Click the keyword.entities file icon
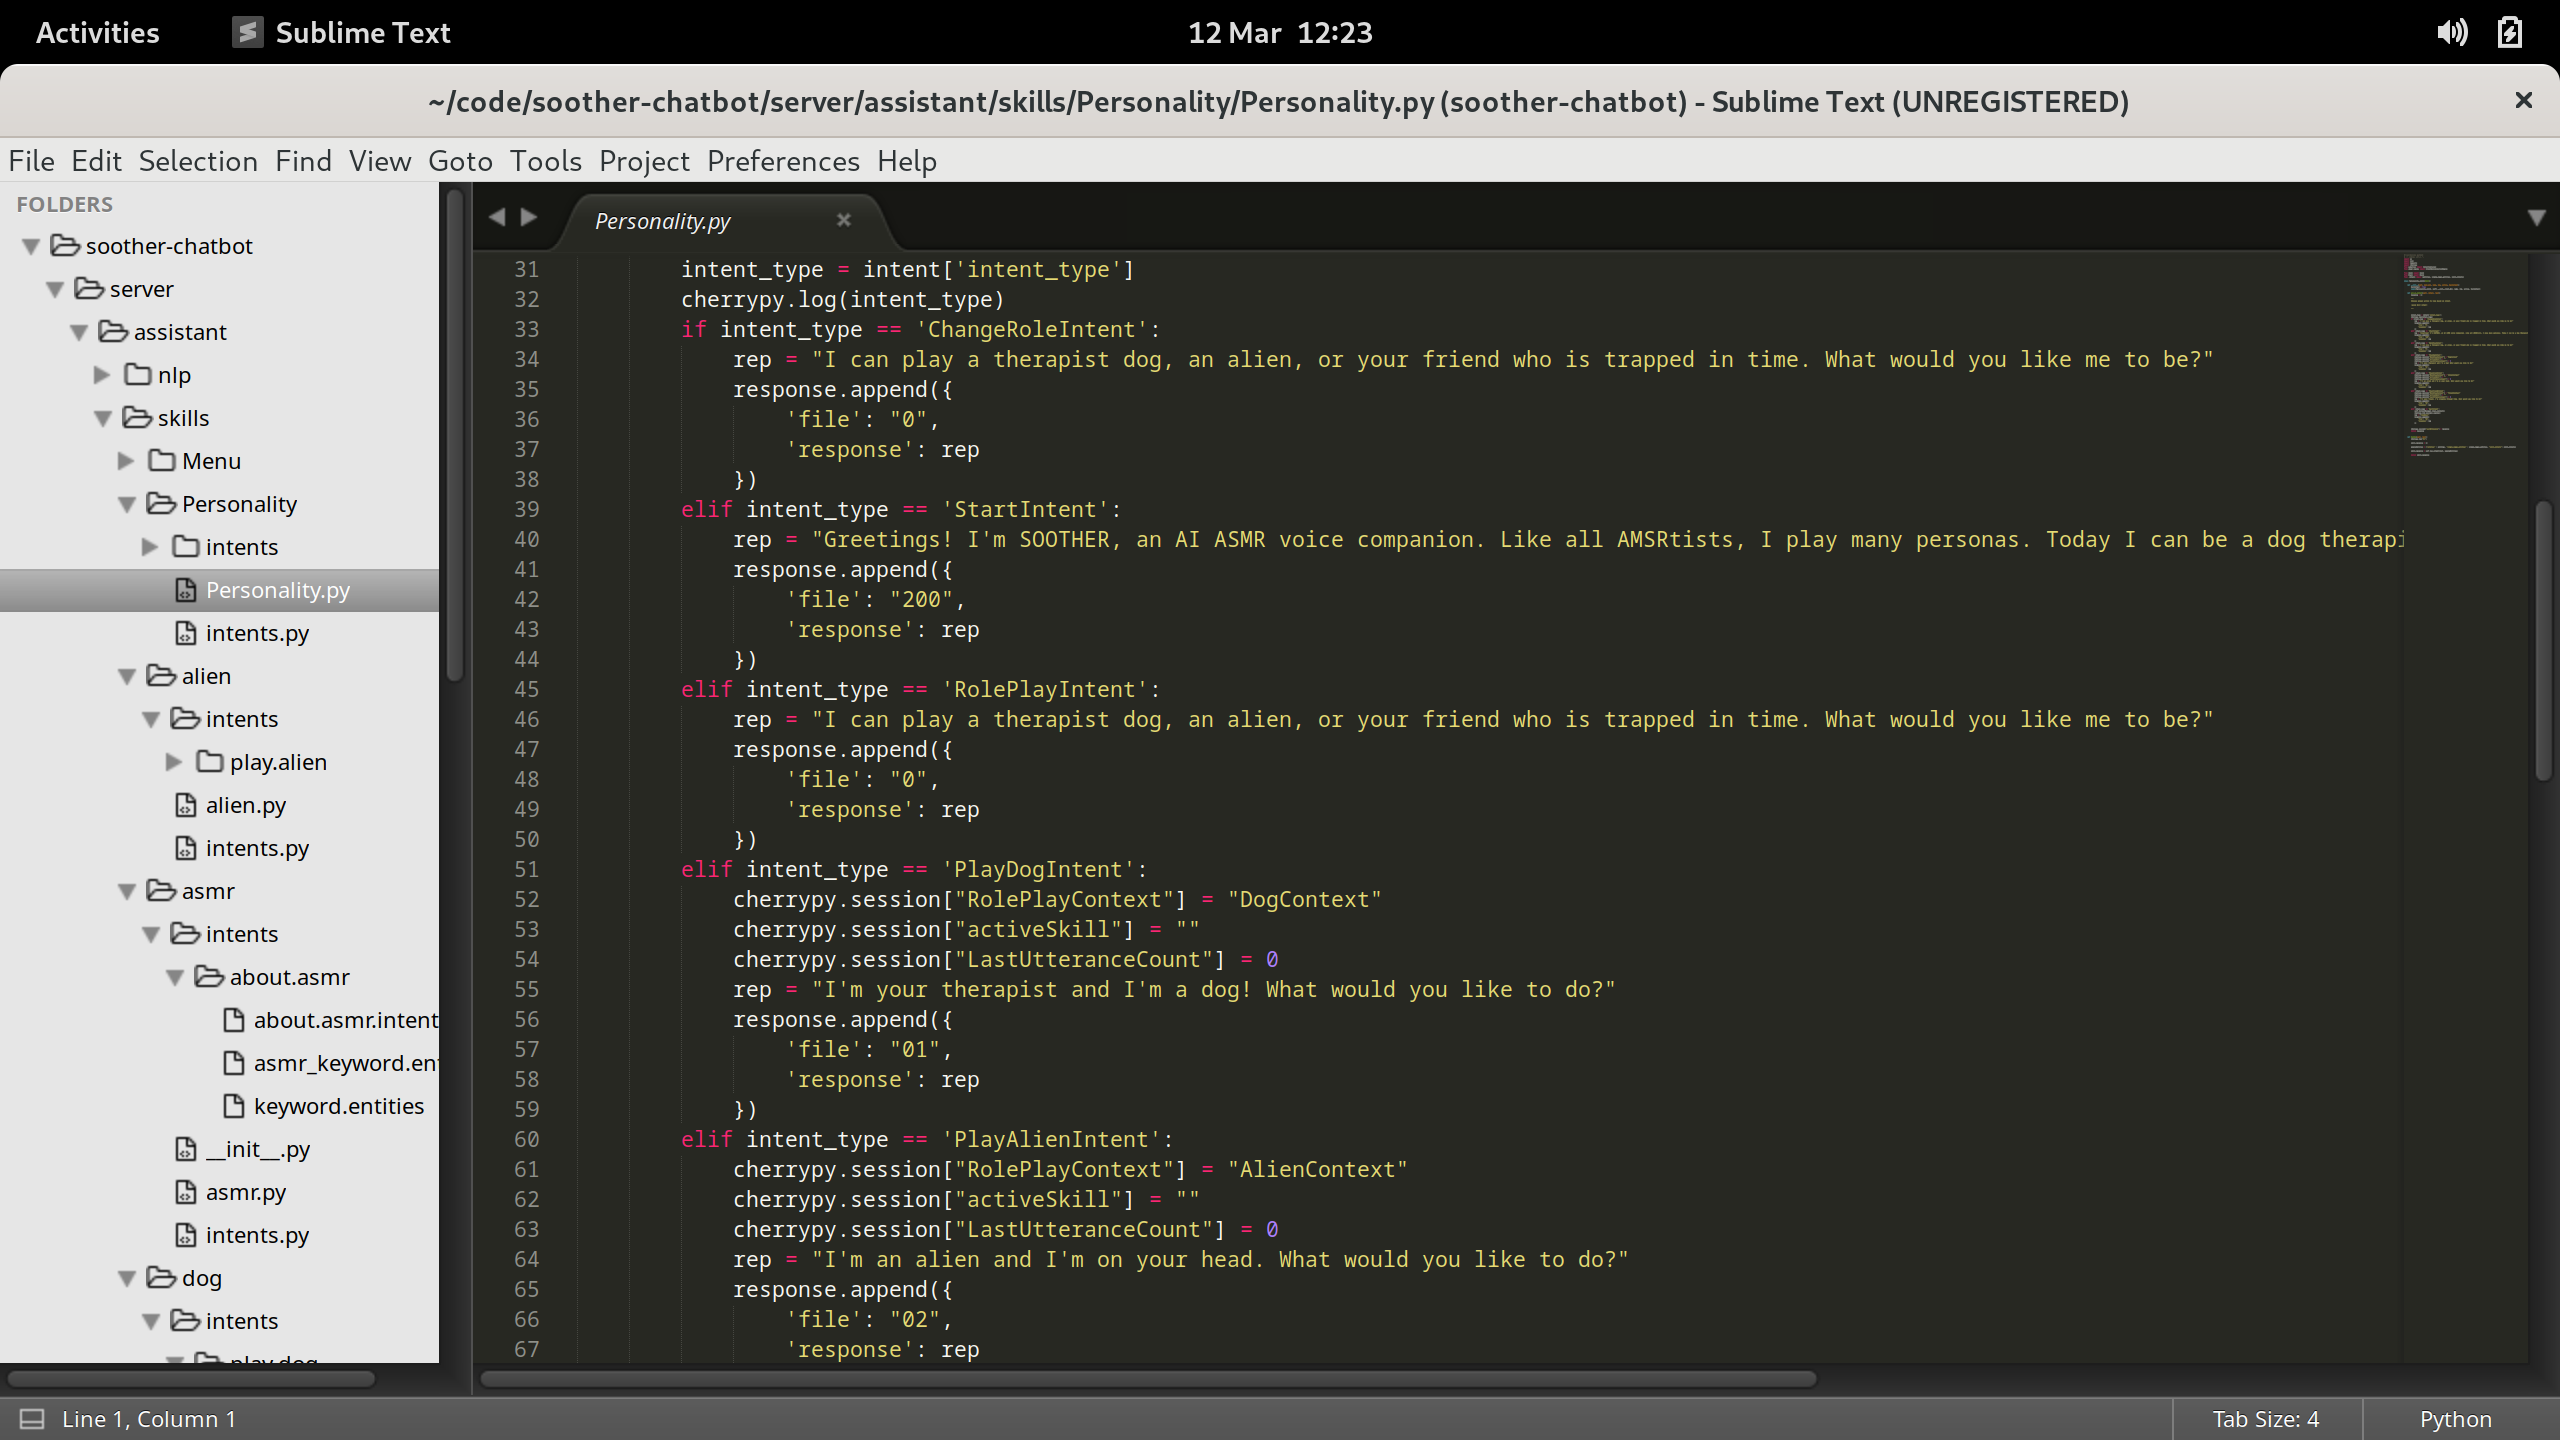Image resolution: width=2560 pixels, height=1440 pixels. click(x=234, y=1106)
